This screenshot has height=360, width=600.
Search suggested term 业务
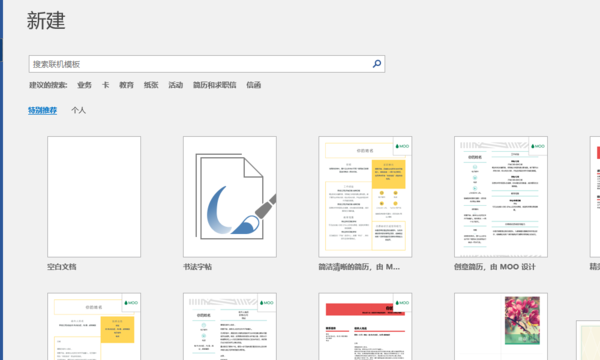(x=84, y=85)
